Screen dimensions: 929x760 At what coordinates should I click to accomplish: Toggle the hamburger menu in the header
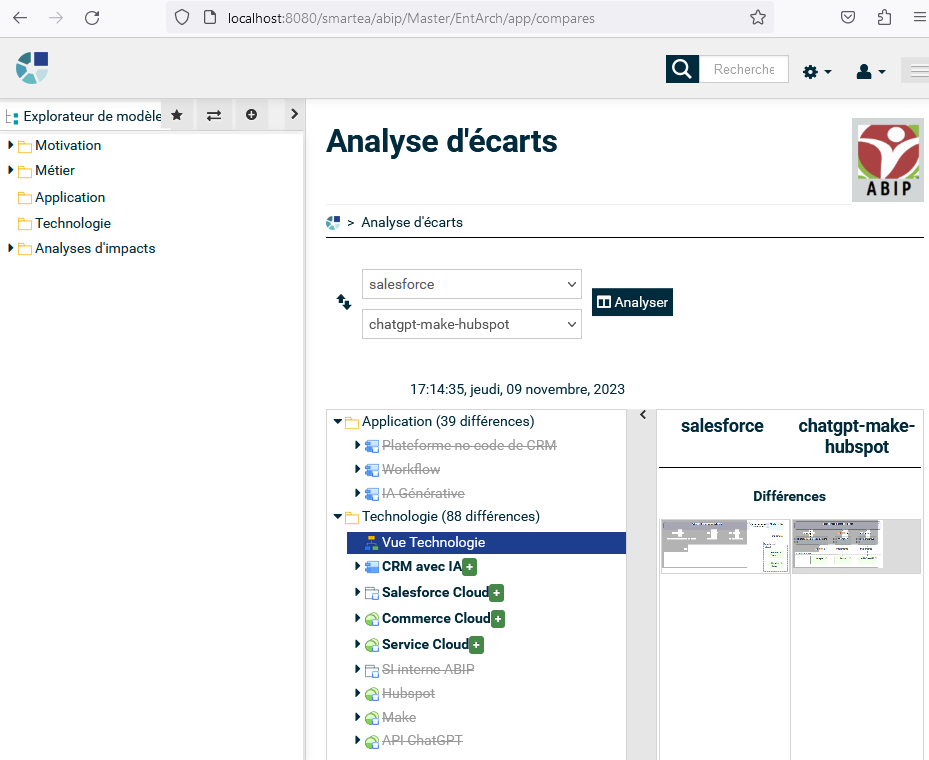[918, 71]
